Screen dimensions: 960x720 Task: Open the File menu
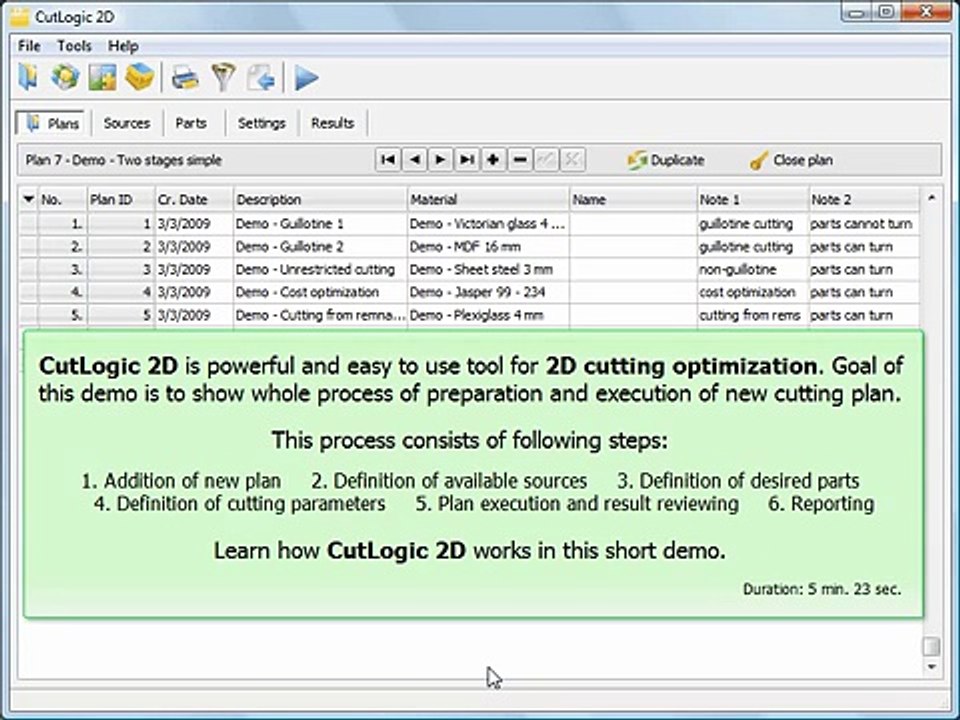[29, 46]
